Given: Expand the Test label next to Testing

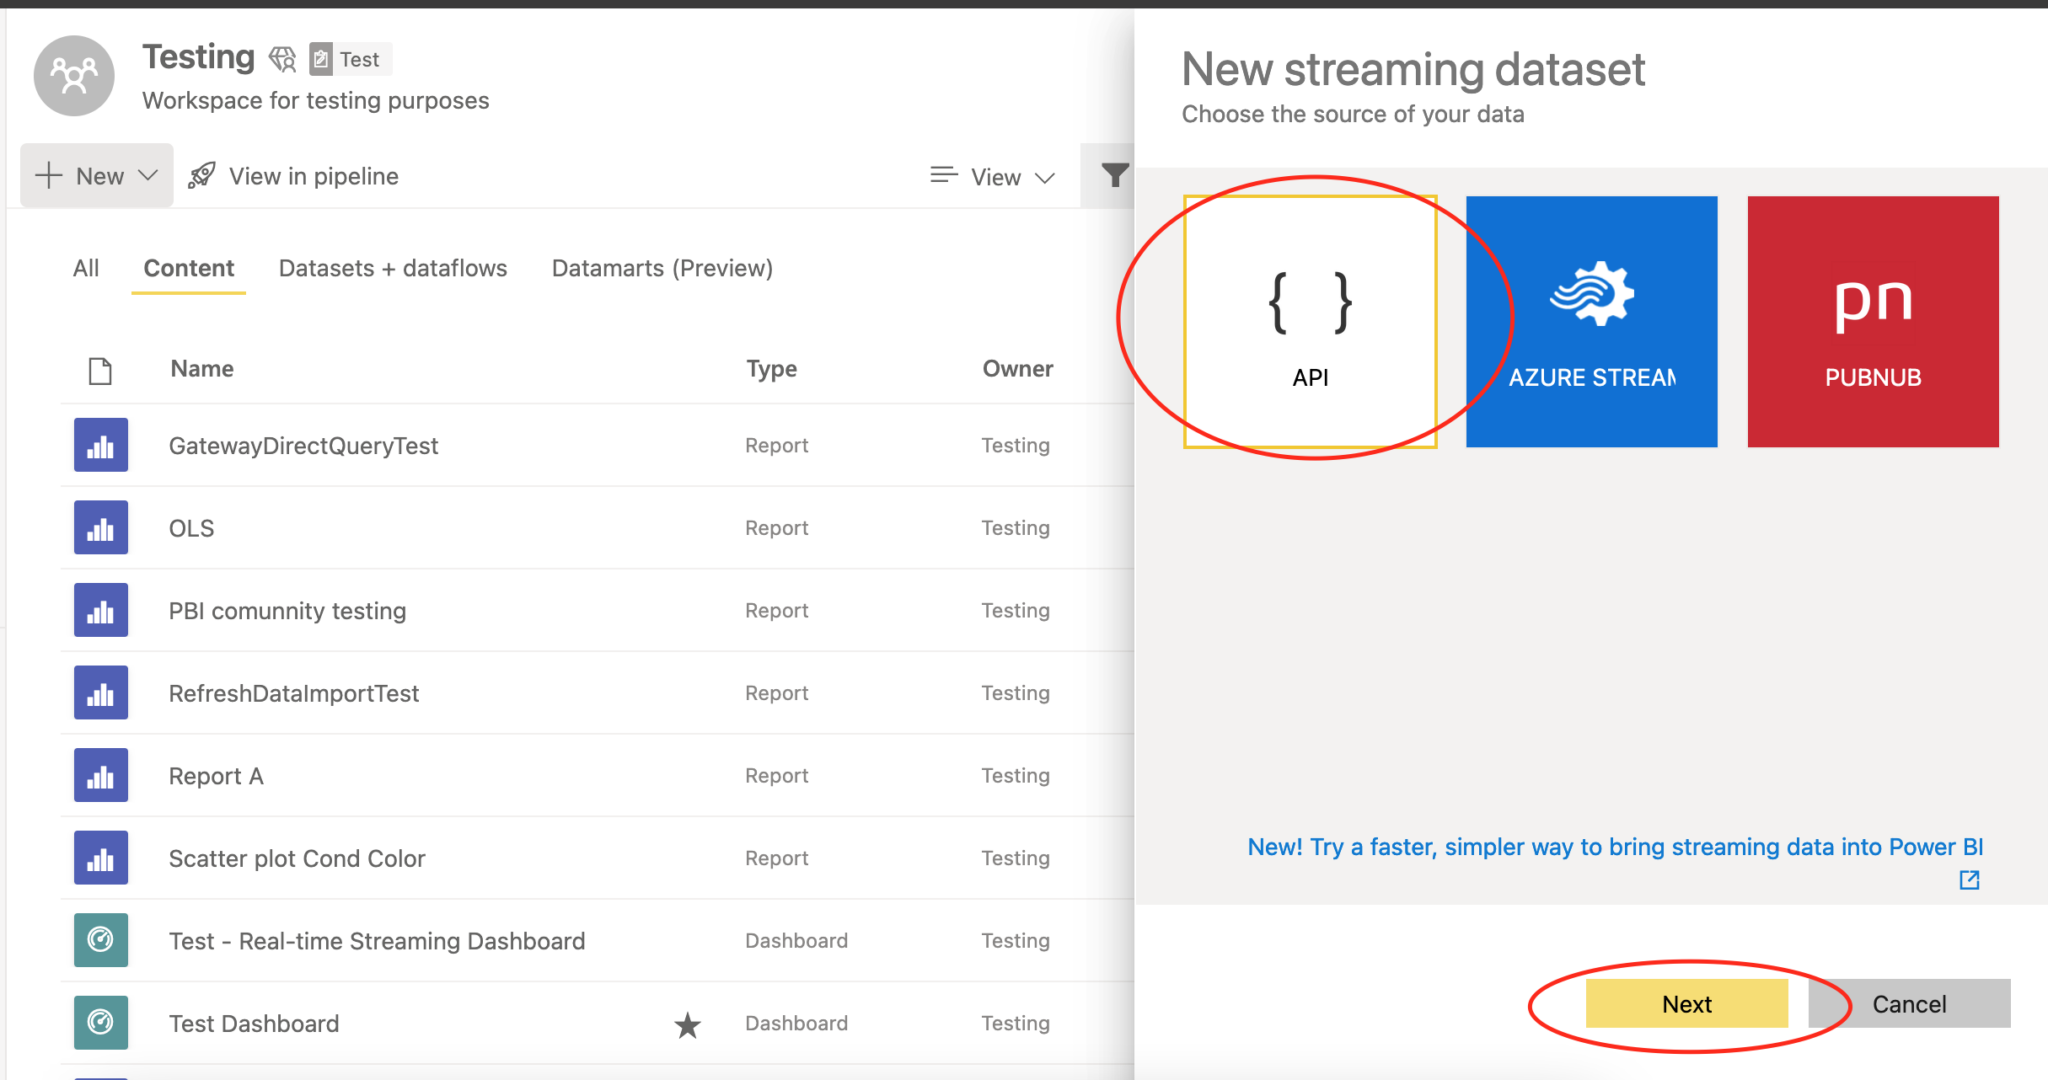Looking at the screenshot, I should 348,58.
